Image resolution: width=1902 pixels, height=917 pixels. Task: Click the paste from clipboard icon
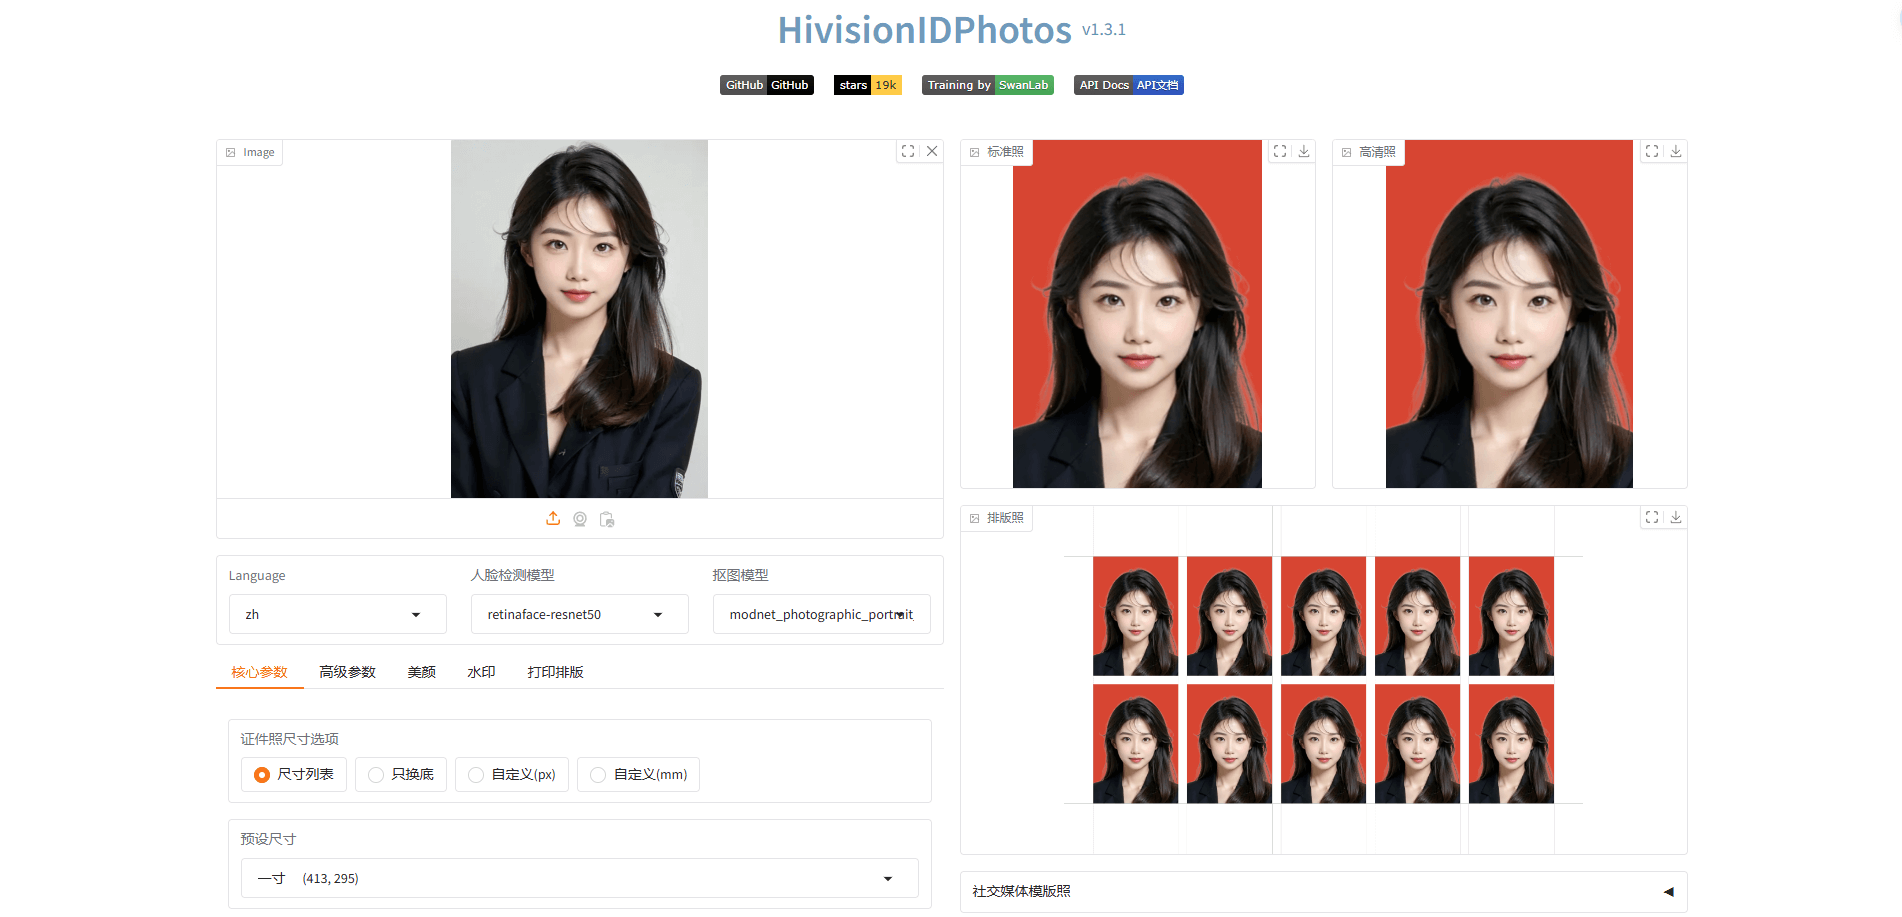[x=607, y=519]
